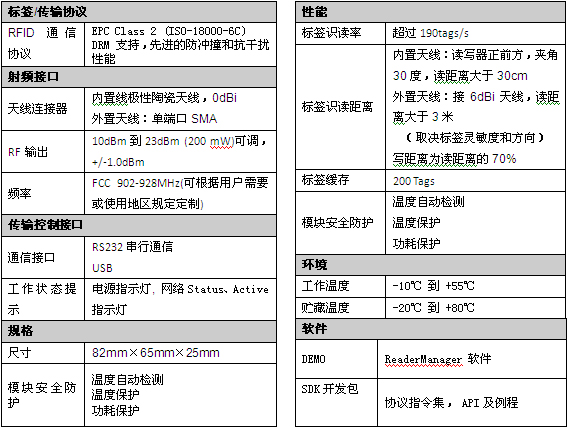
Task: Click the 'EPC Class 2 (ISO-18000-6C)' text
Action: tap(169, 31)
